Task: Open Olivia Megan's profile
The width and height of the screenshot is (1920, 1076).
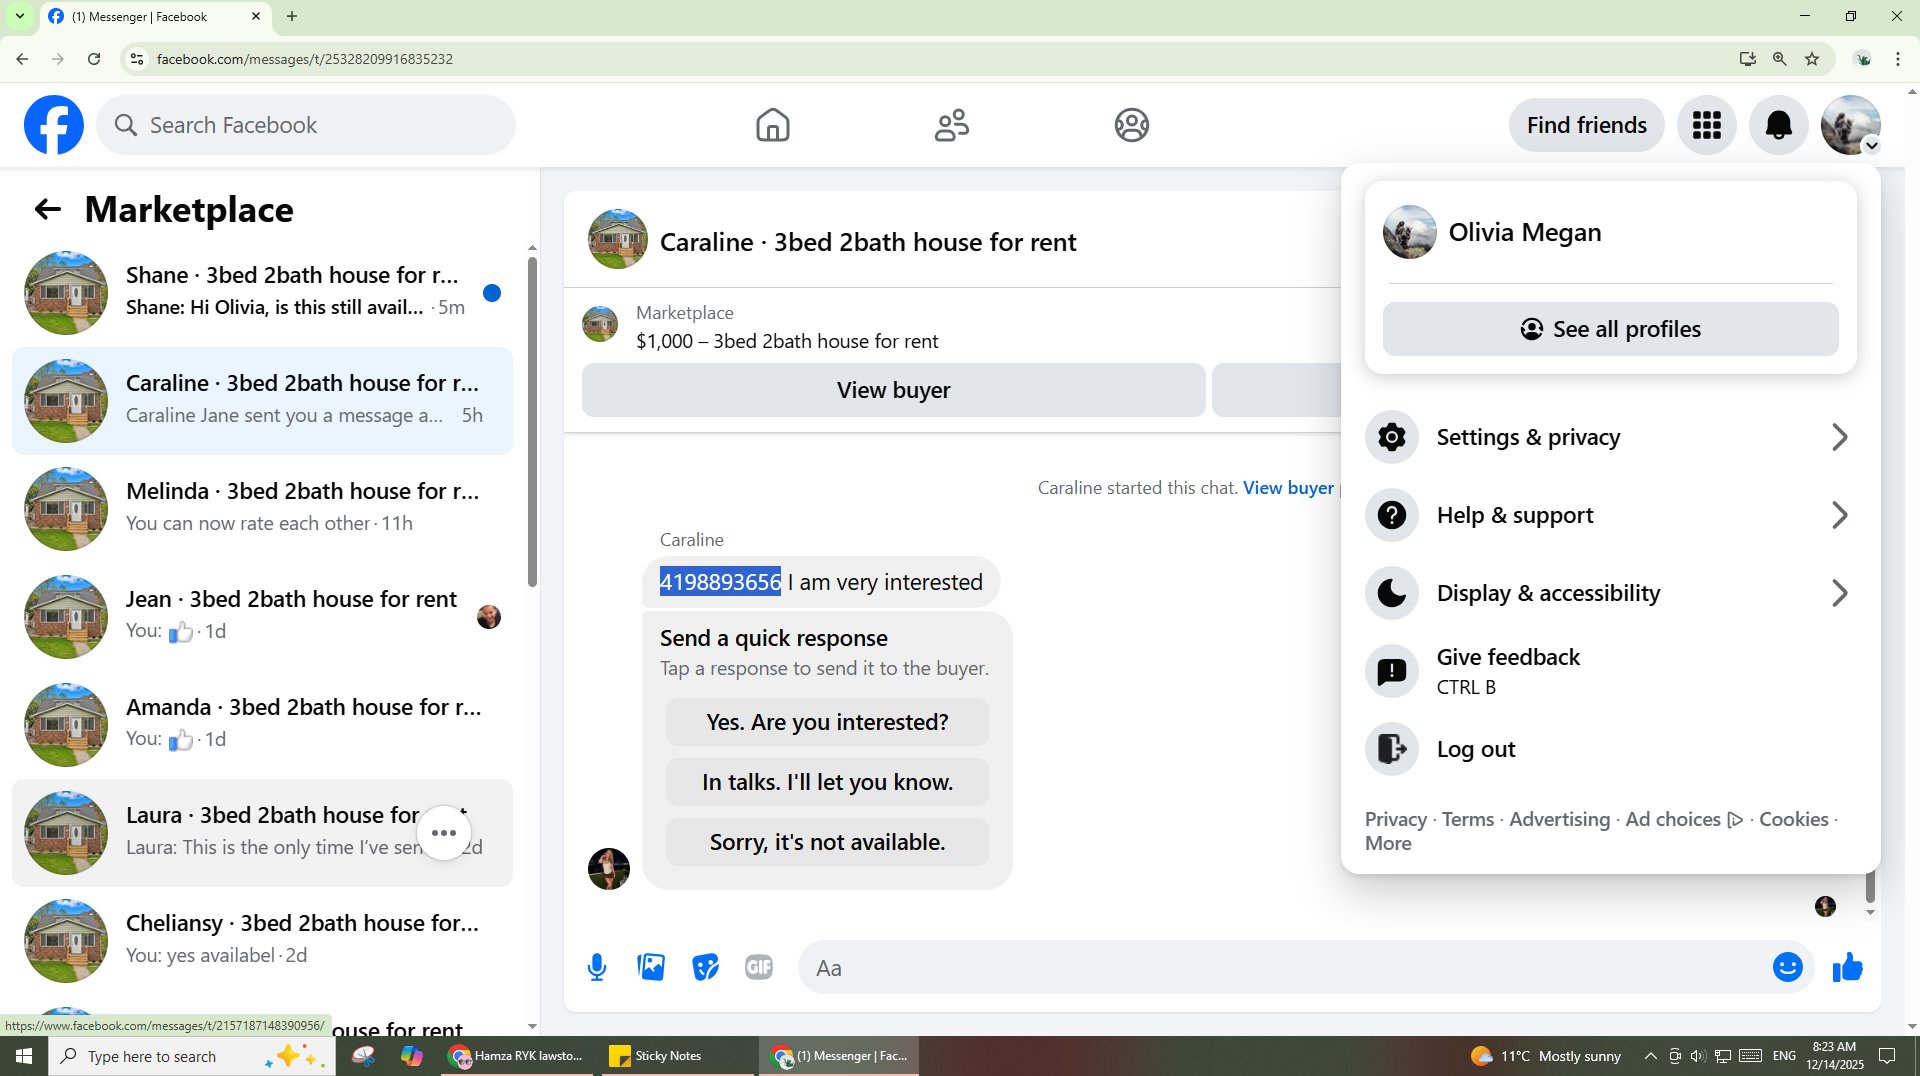Action: click(x=1610, y=232)
